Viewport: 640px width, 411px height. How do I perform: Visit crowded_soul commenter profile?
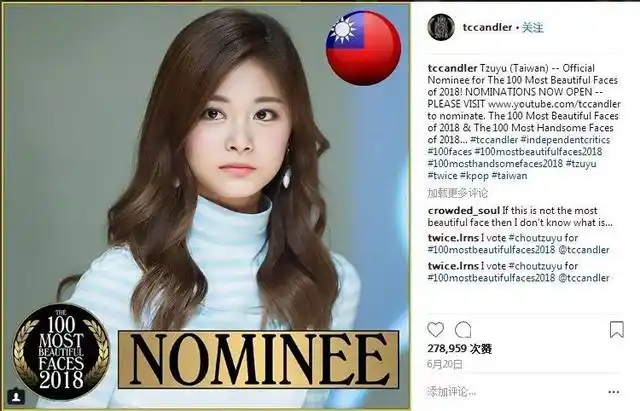pos(464,211)
